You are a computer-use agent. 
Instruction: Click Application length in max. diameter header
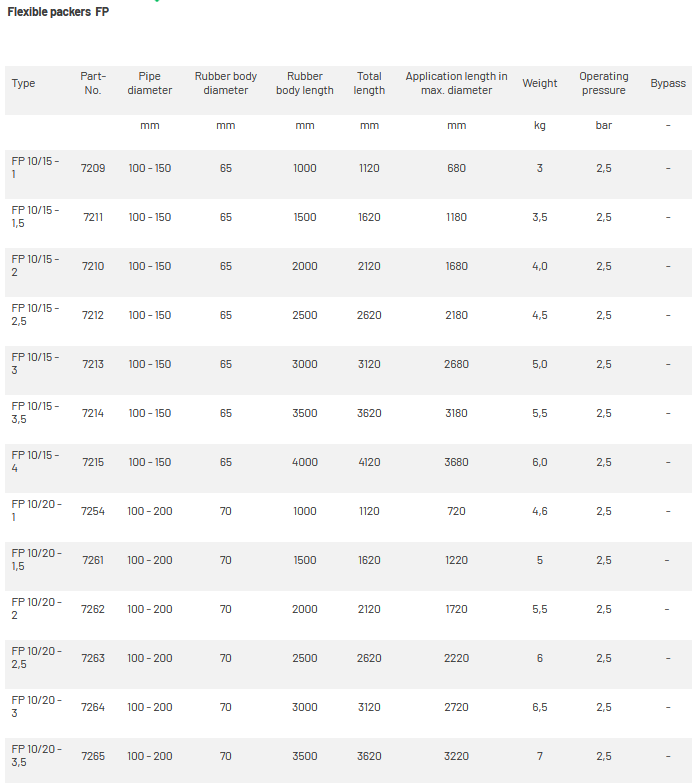click(x=456, y=83)
